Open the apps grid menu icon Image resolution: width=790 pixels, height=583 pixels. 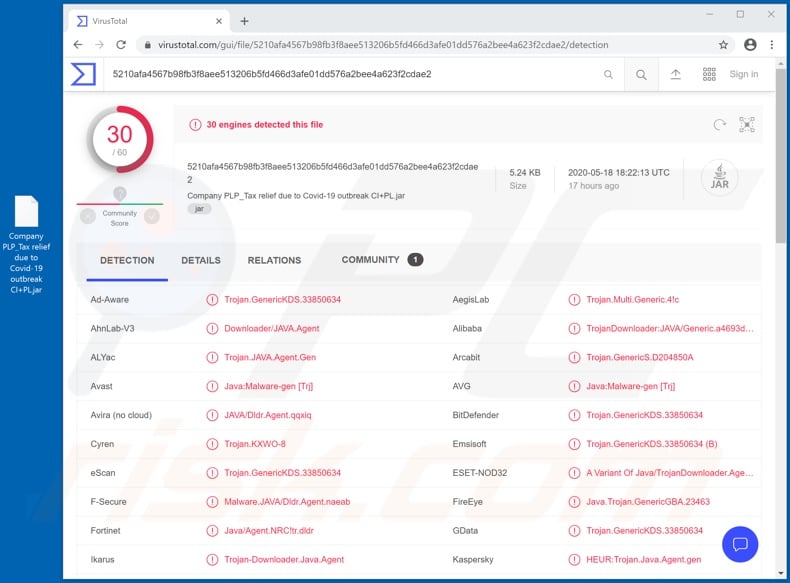pos(709,74)
